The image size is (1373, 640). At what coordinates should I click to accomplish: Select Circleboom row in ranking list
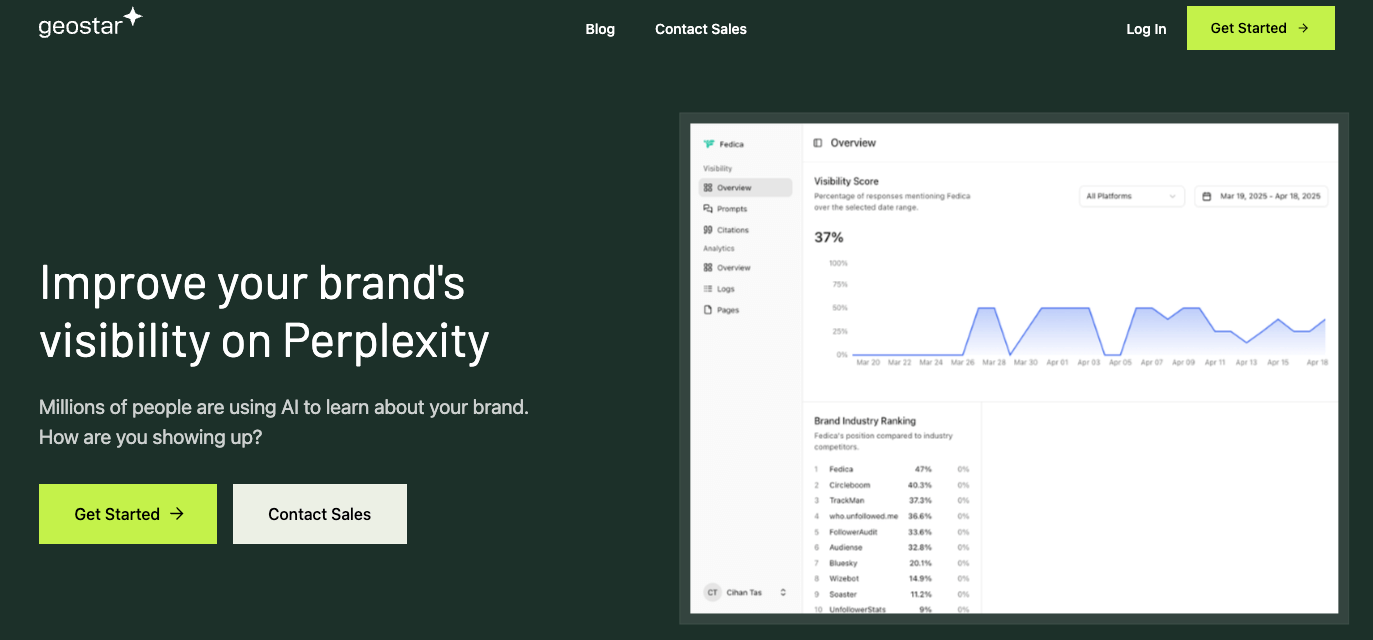click(891, 485)
